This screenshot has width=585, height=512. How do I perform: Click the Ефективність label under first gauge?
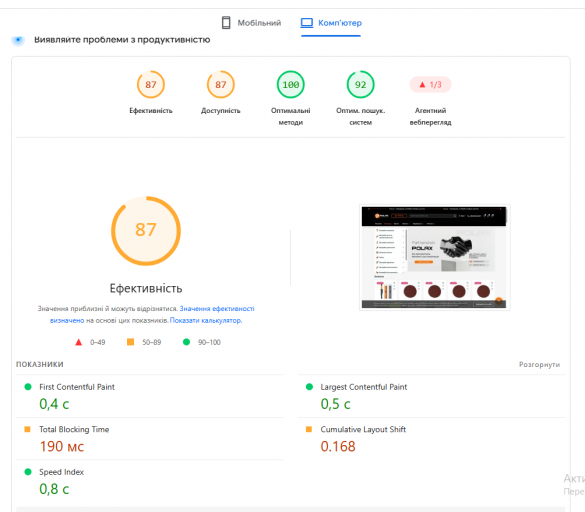pos(151,110)
